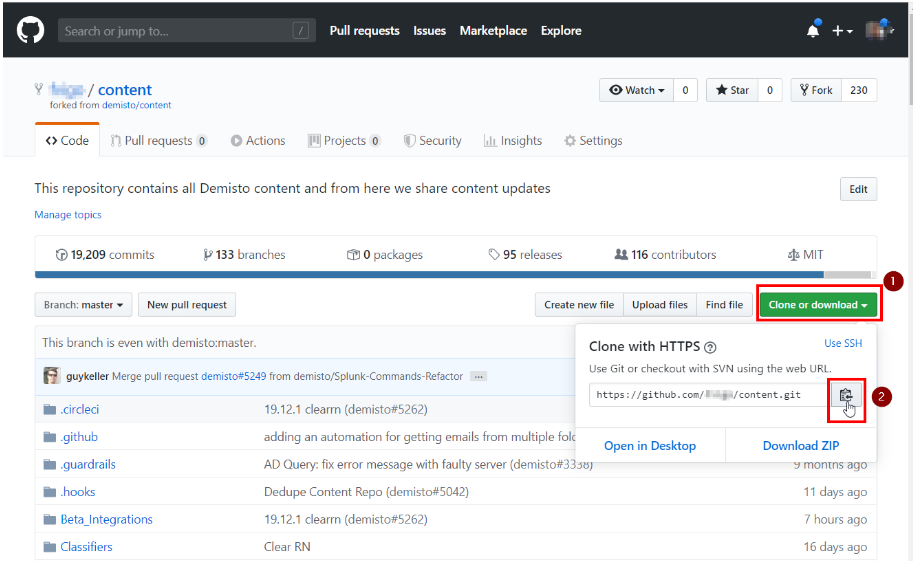Open Explore in top navigation
The height and width of the screenshot is (561, 913).
(x=561, y=31)
